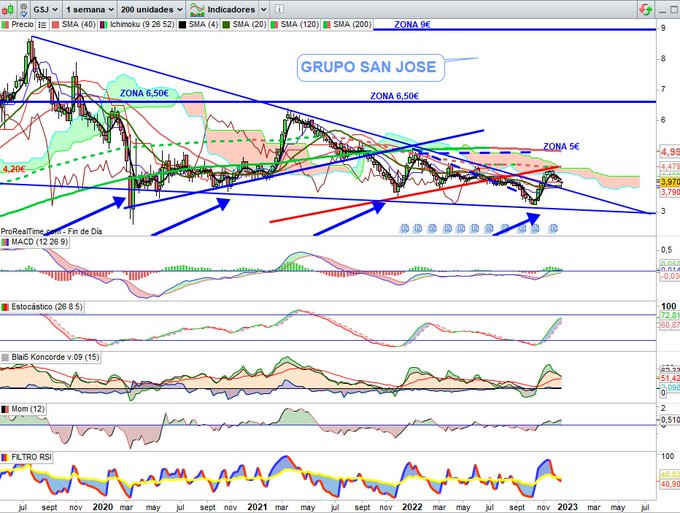Click the last dividend marker before 2023
680x513 pixels.
[553, 229]
